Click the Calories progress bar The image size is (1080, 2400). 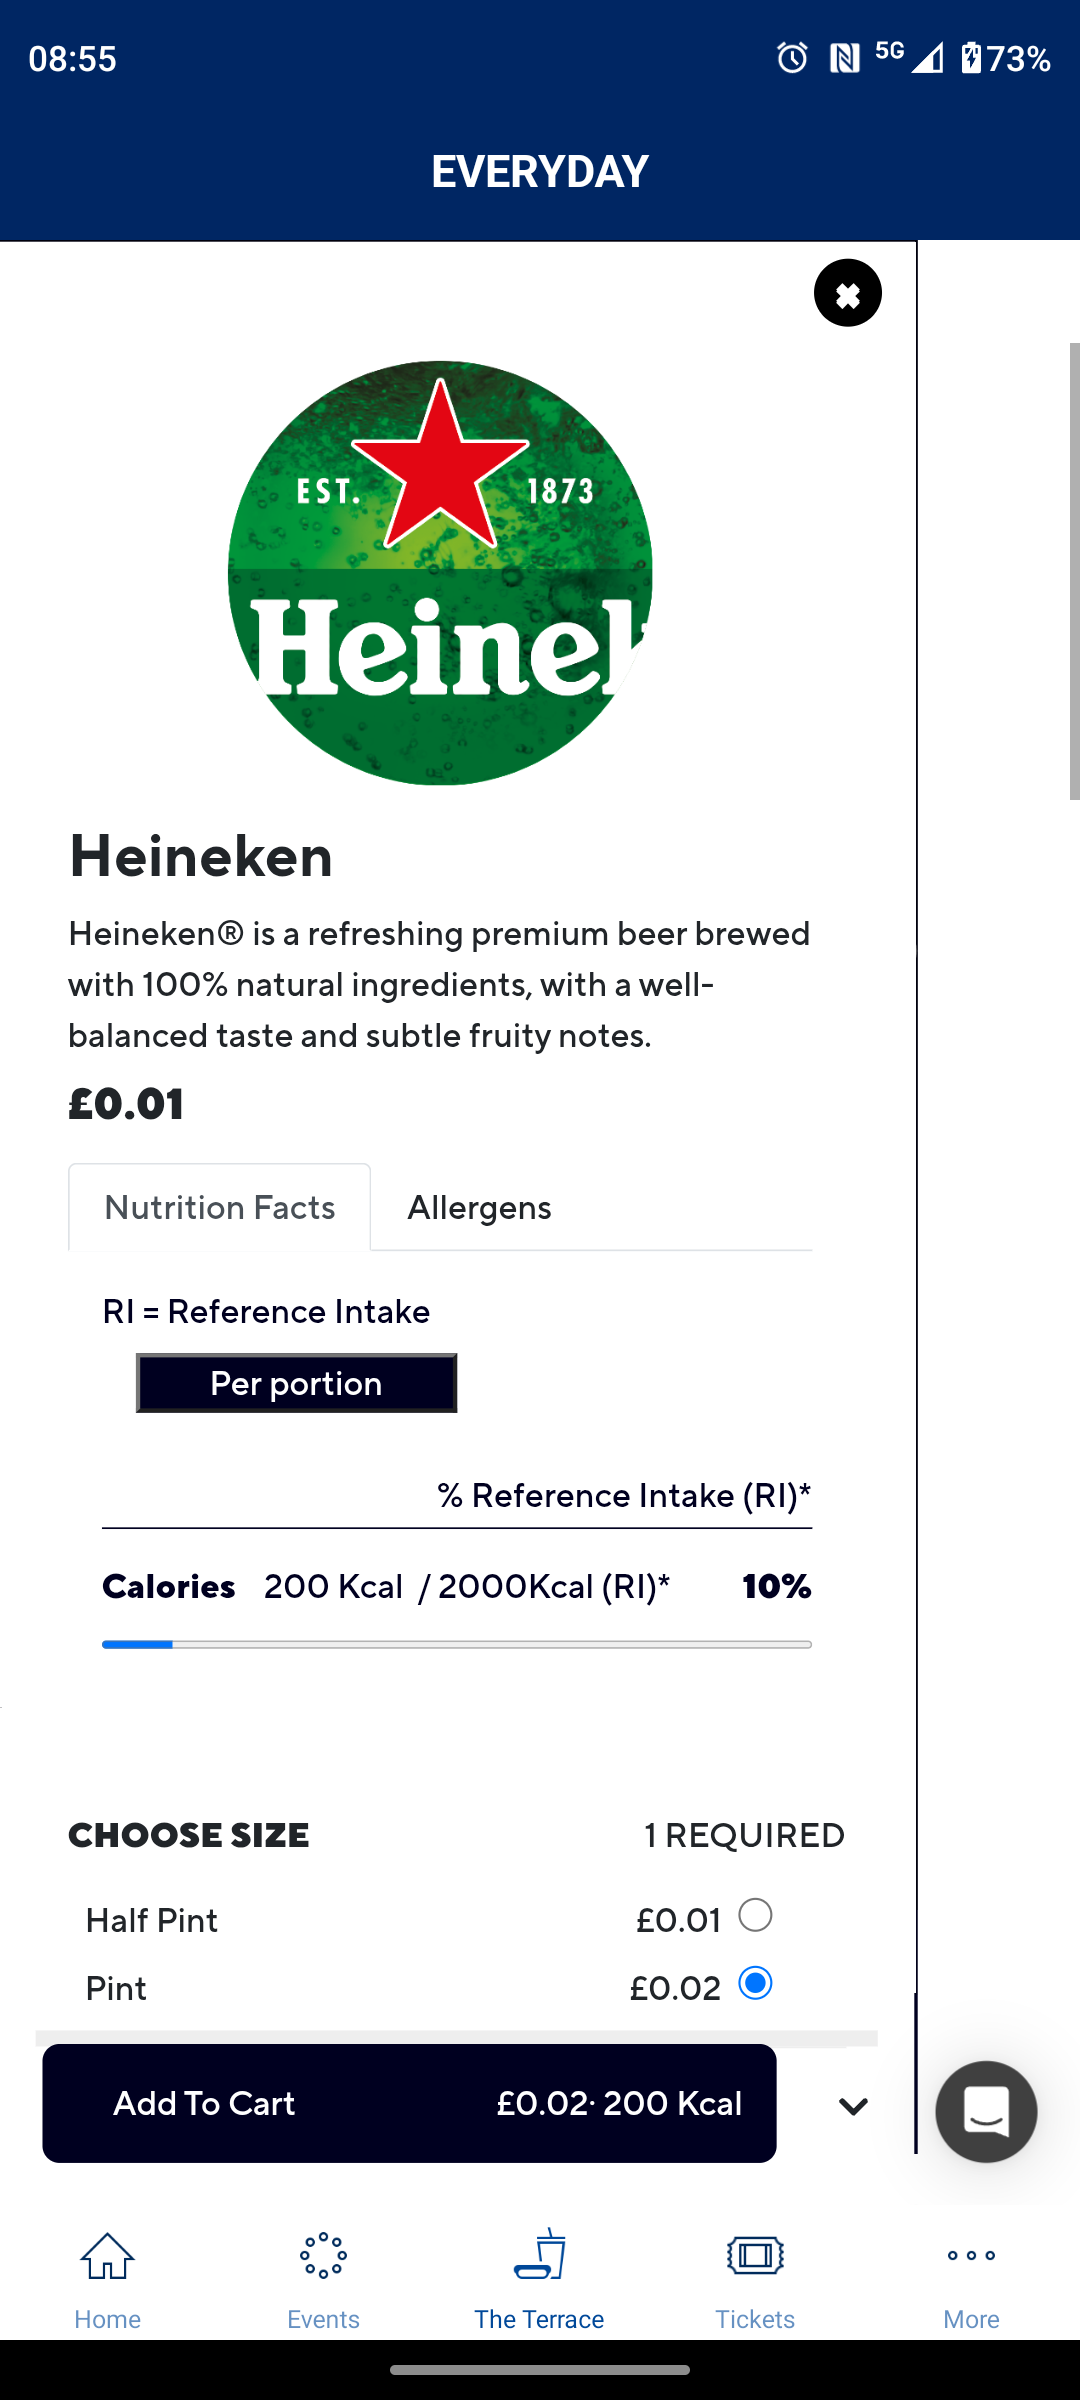[457, 1644]
